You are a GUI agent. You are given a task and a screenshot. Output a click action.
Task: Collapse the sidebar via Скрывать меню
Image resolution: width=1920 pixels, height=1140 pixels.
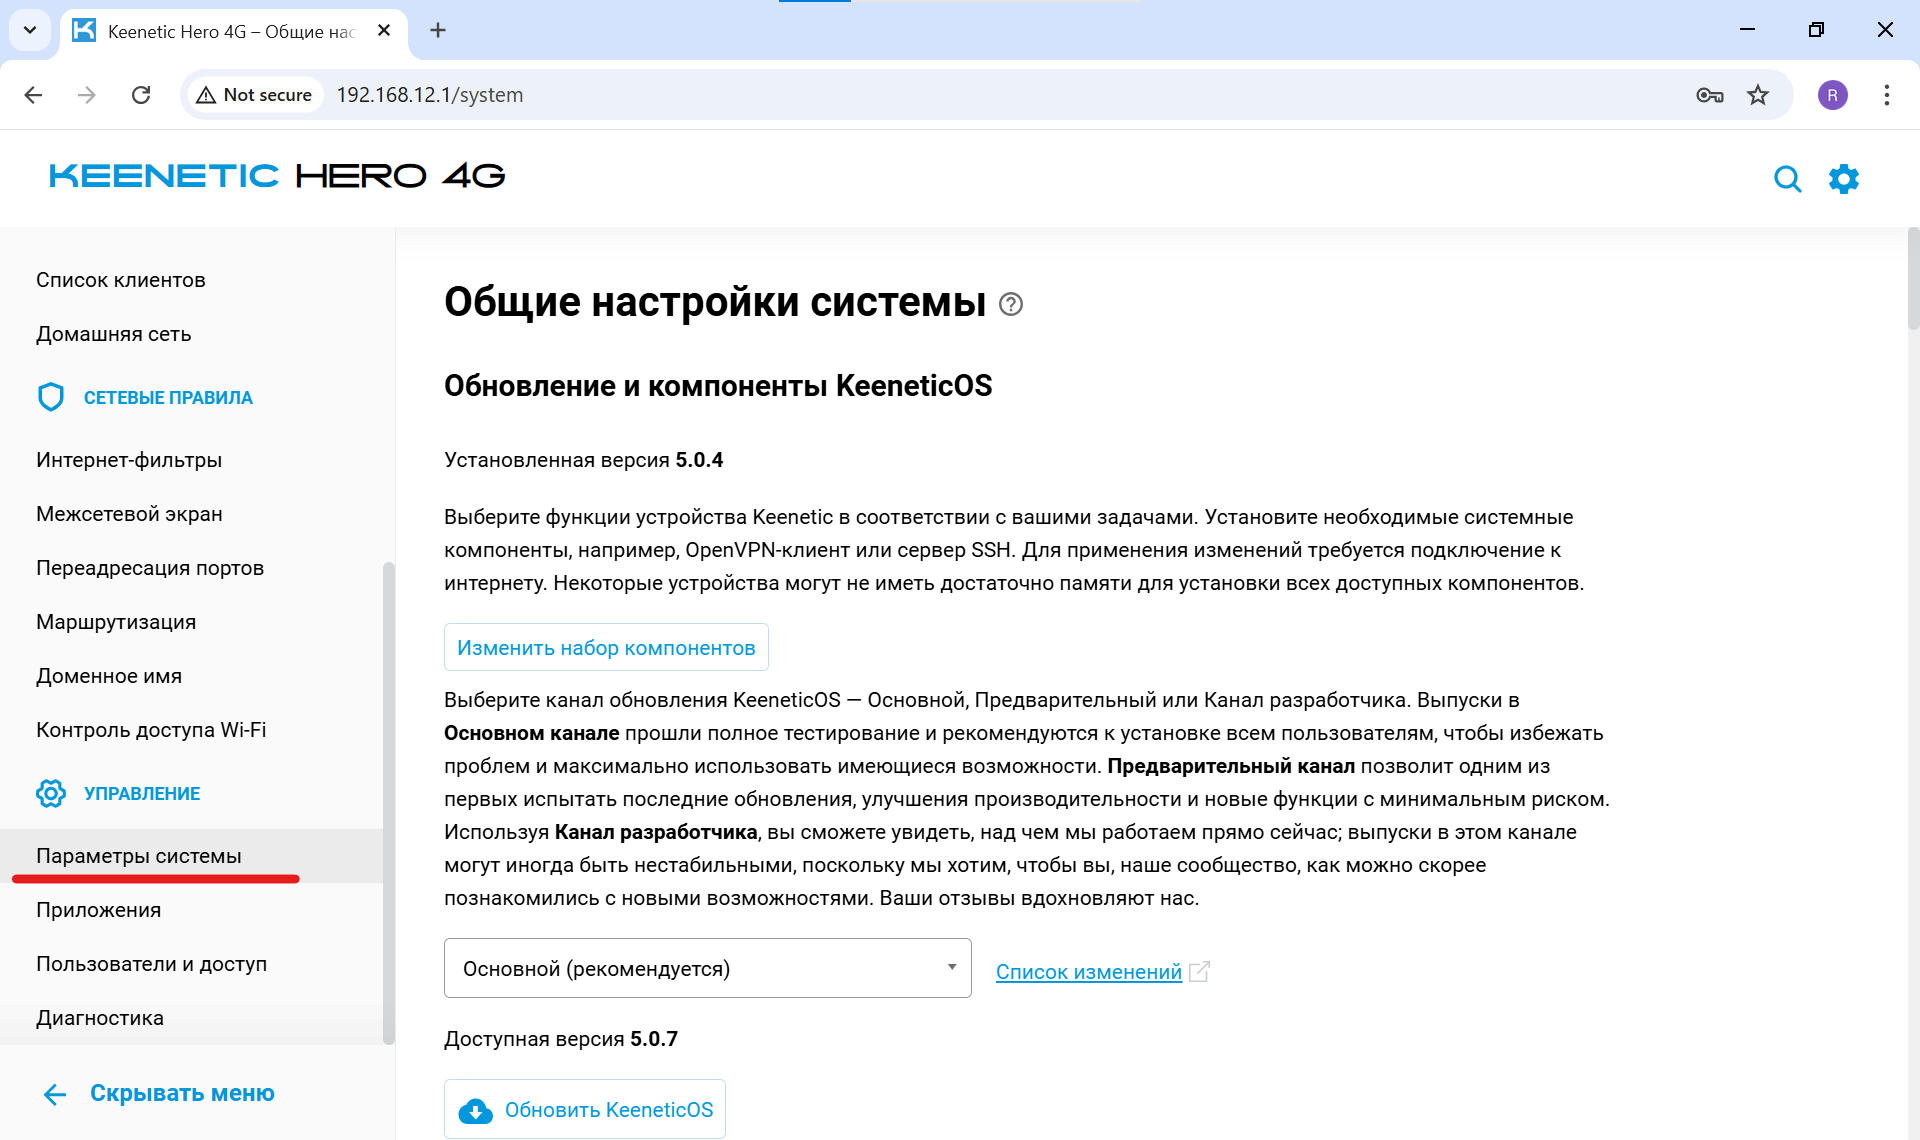(x=181, y=1092)
